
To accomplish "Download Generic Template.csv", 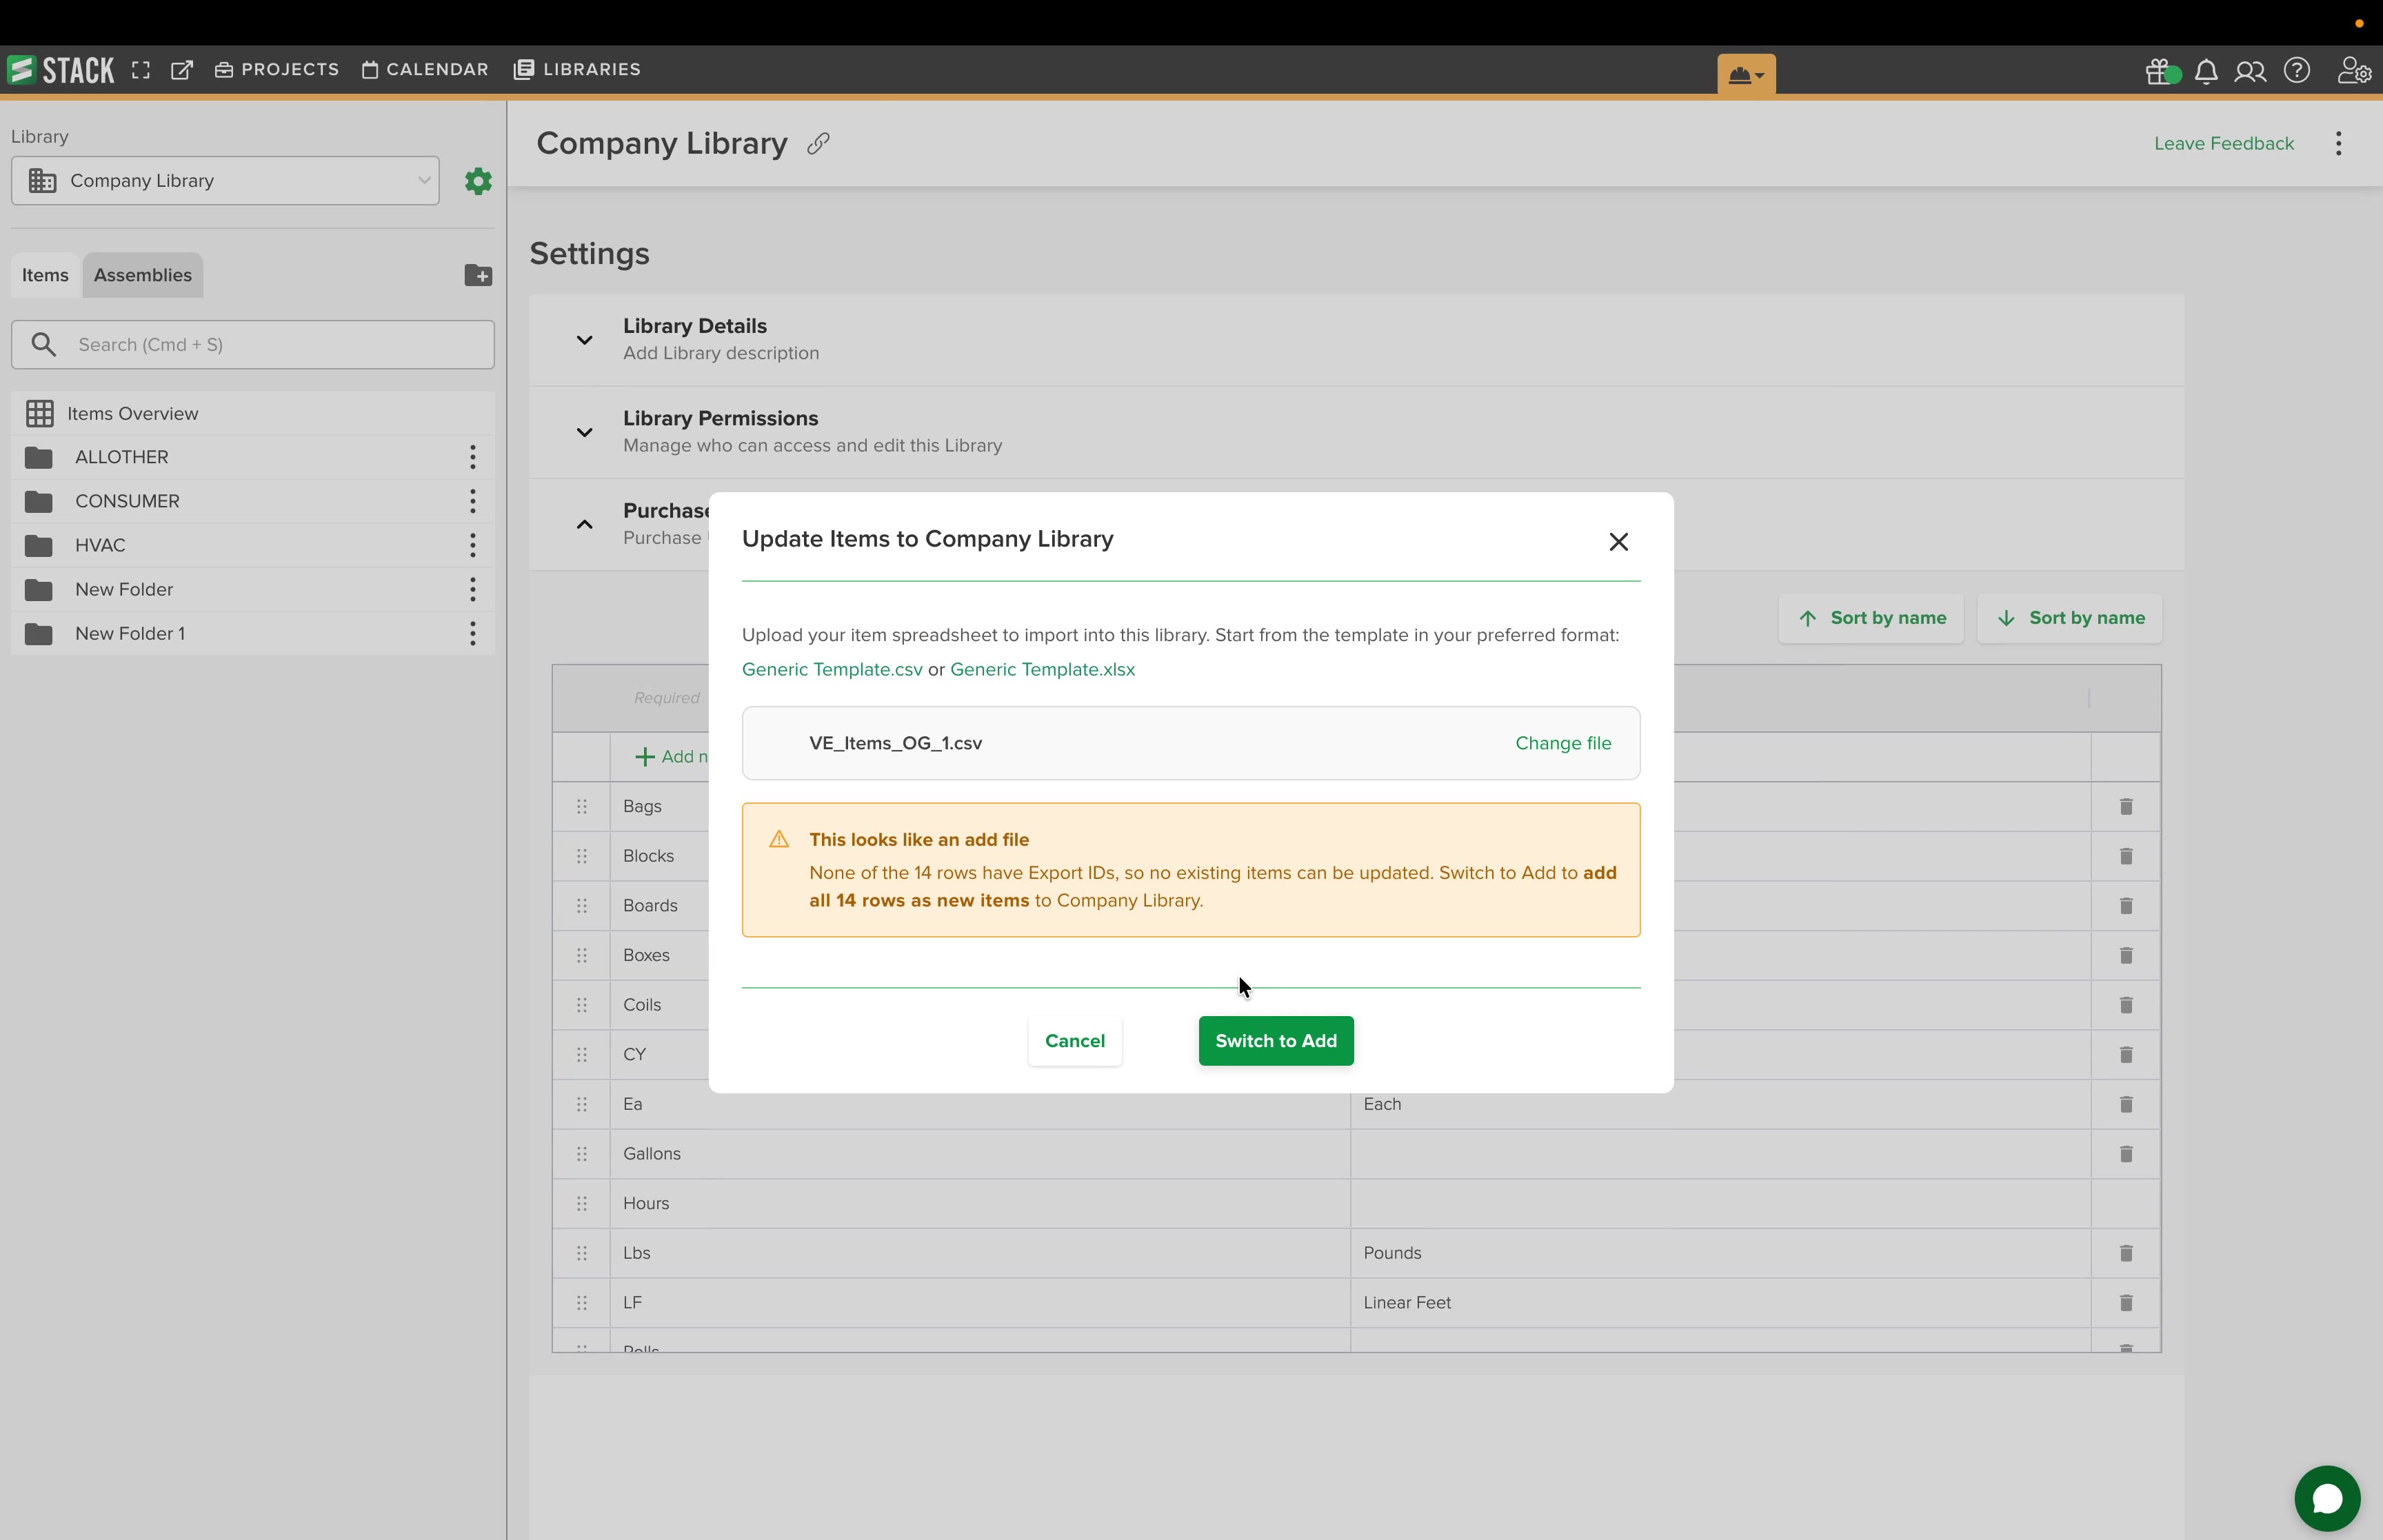I will [x=832, y=669].
